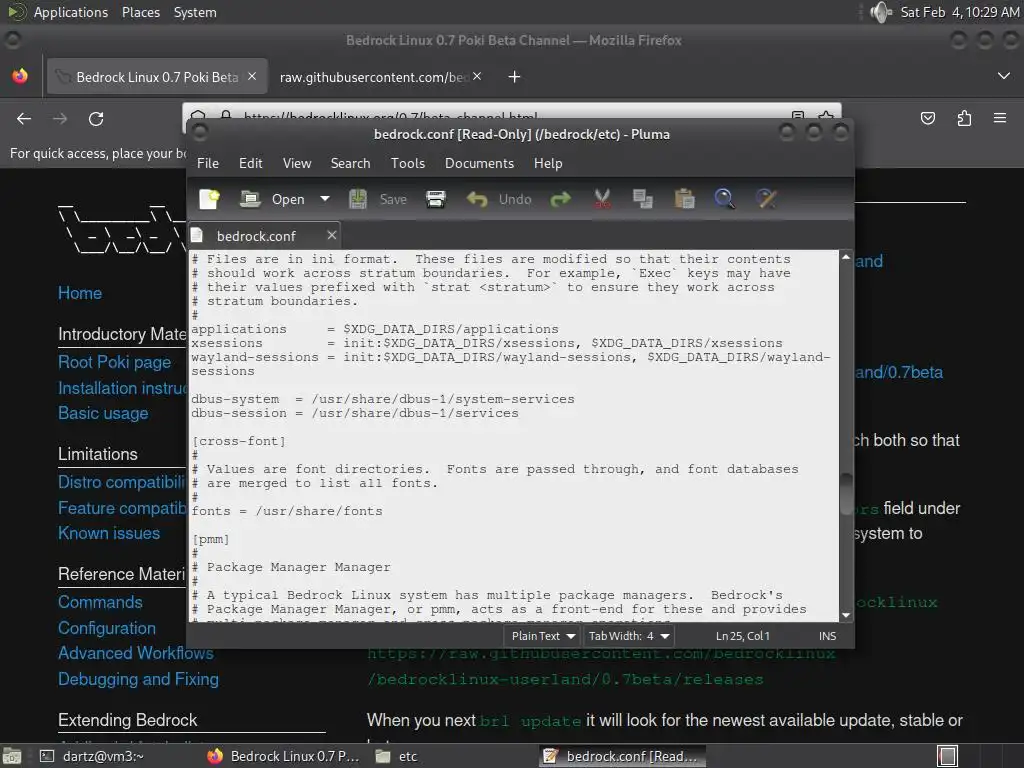Screen dimensions: 1024x768
Task: Open Pluma View menu
Action: pyautogui.click(x=297, y=163)
